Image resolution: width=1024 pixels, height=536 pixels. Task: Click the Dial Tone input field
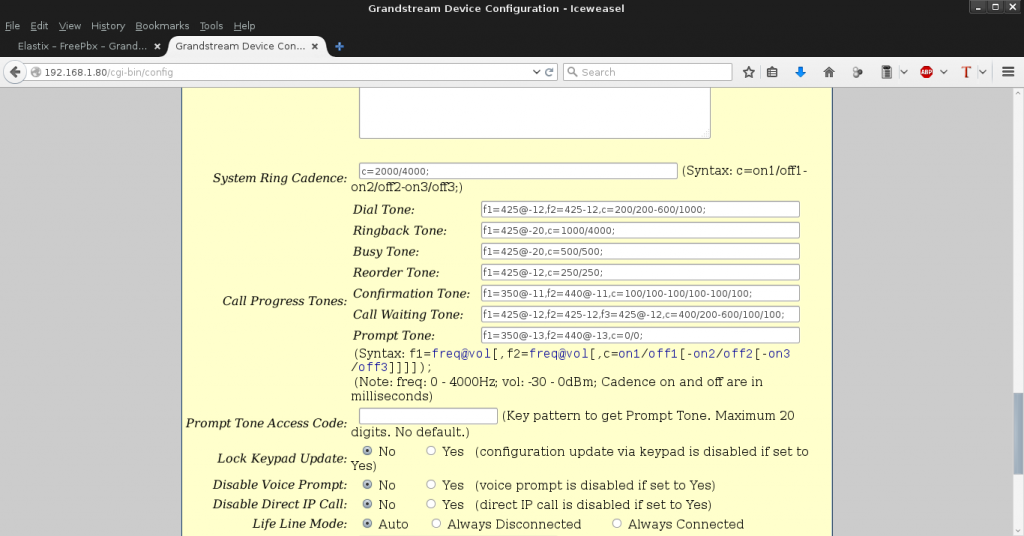pos(640,209)
